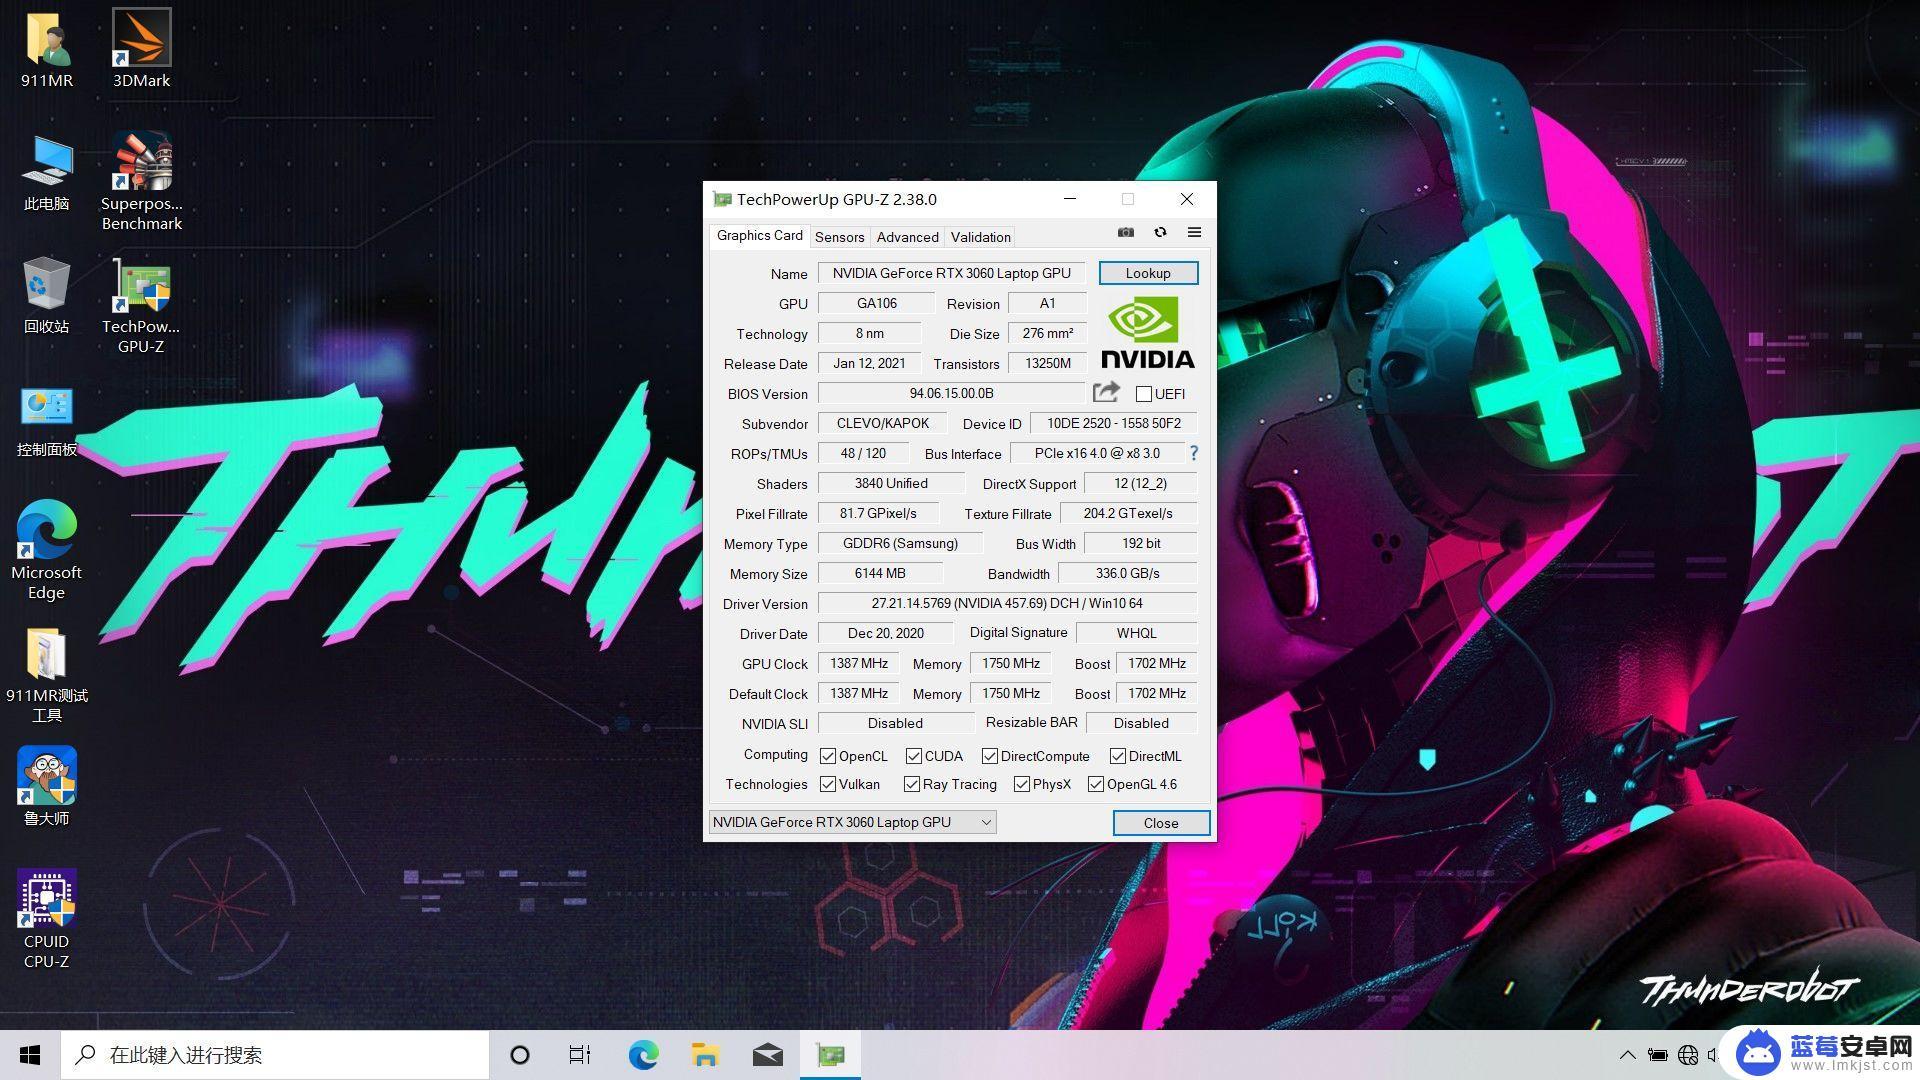Click the Close button in GPU-Z
Screen dimensions: 1920x1080
1161,823
